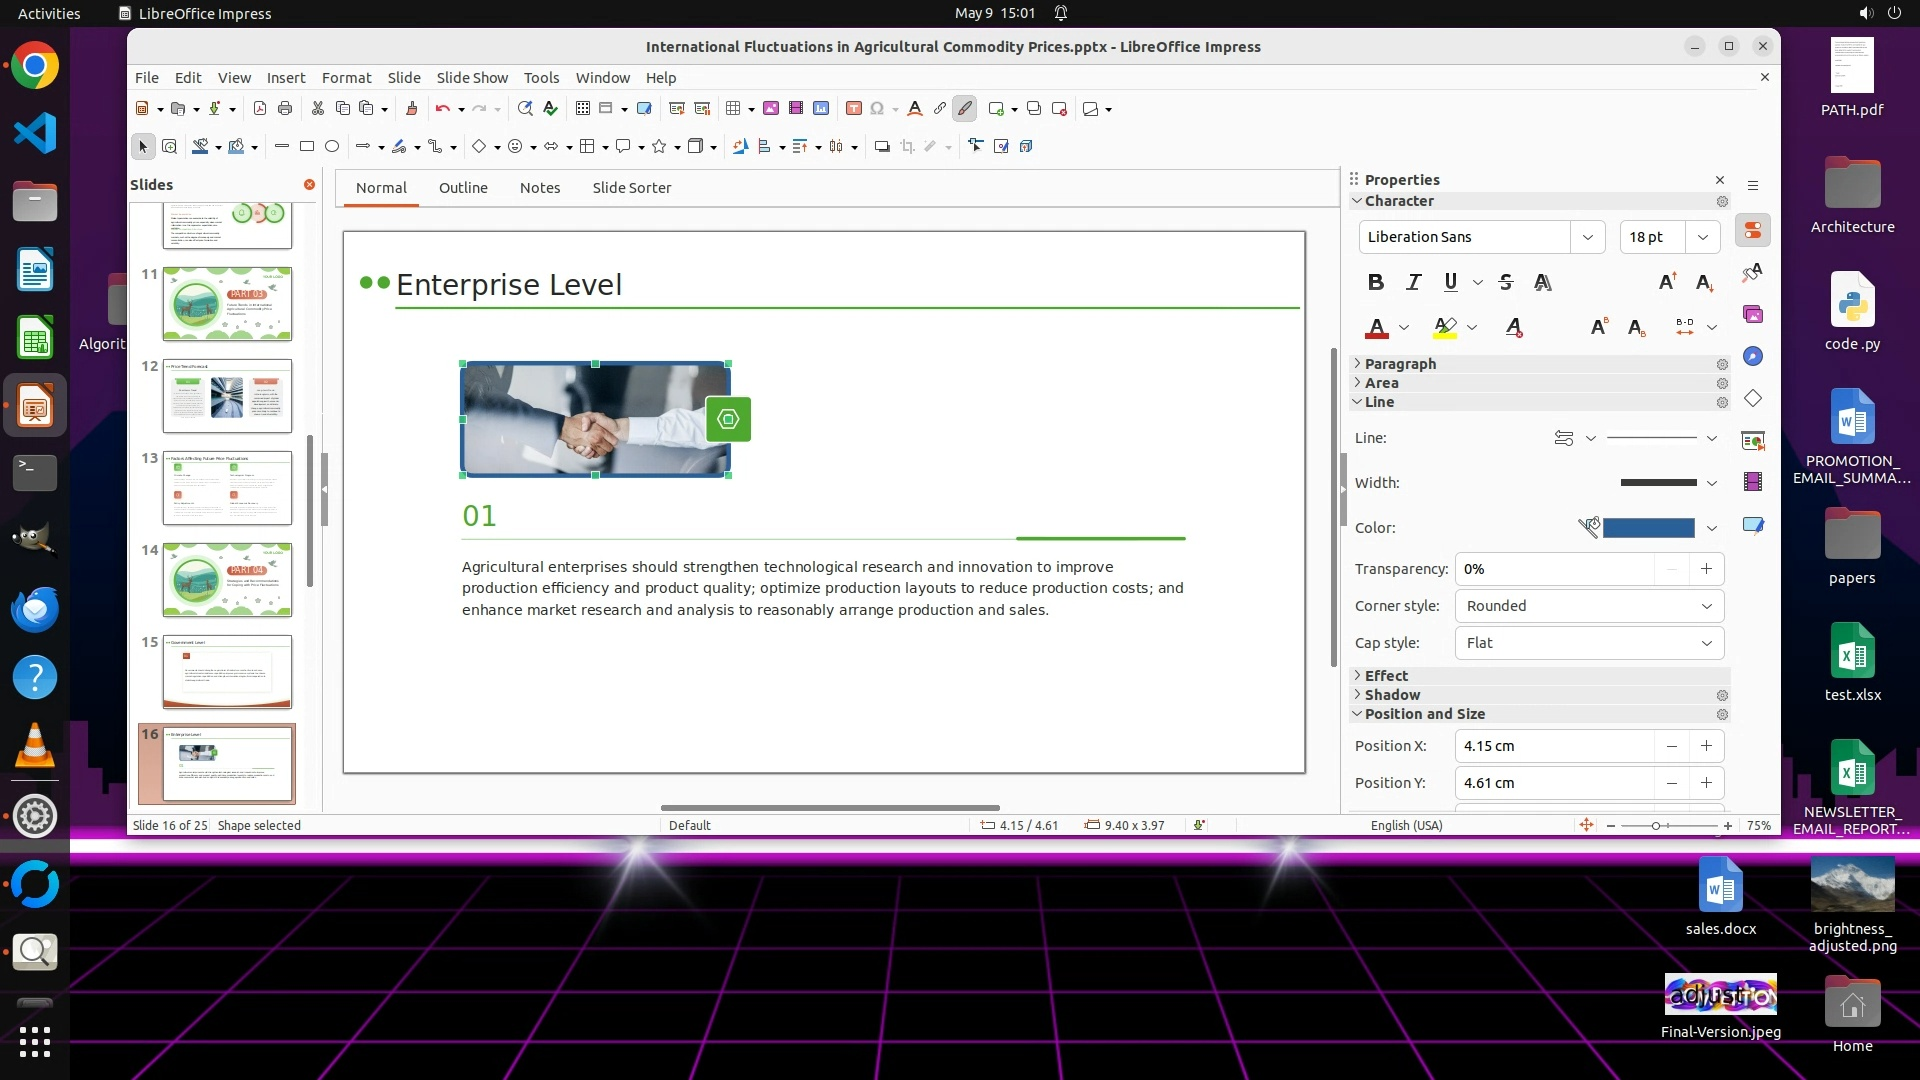Click the Export as PDF icon
1920x1080 pixels.
(x=260, y=109)
